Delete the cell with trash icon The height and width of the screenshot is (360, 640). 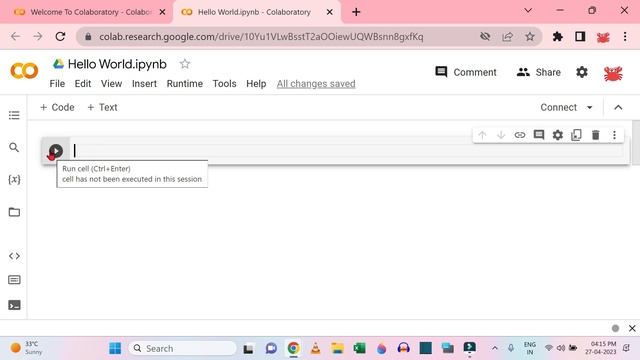596,135
